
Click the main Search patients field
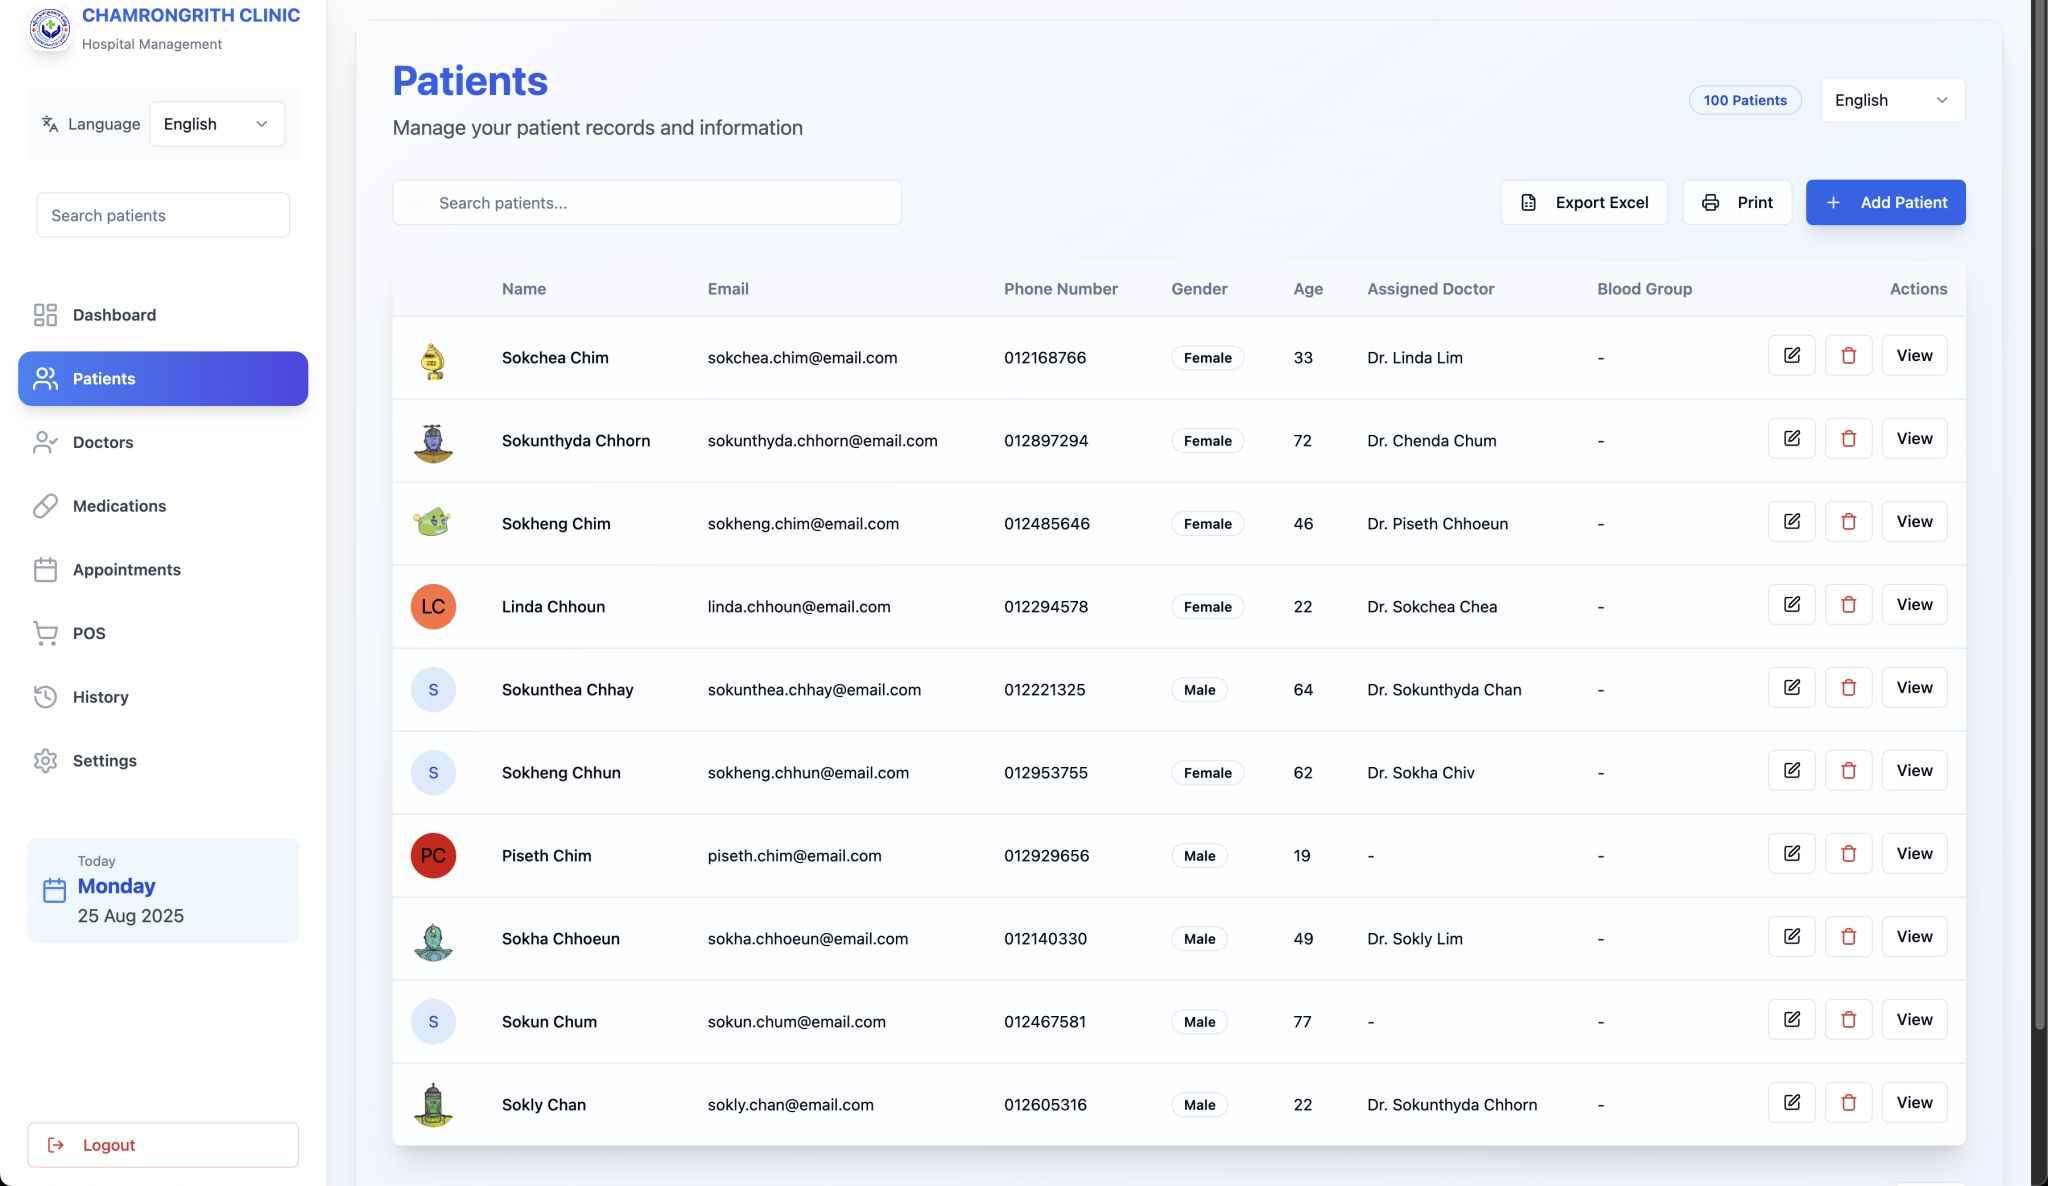[x=647, y=203]
